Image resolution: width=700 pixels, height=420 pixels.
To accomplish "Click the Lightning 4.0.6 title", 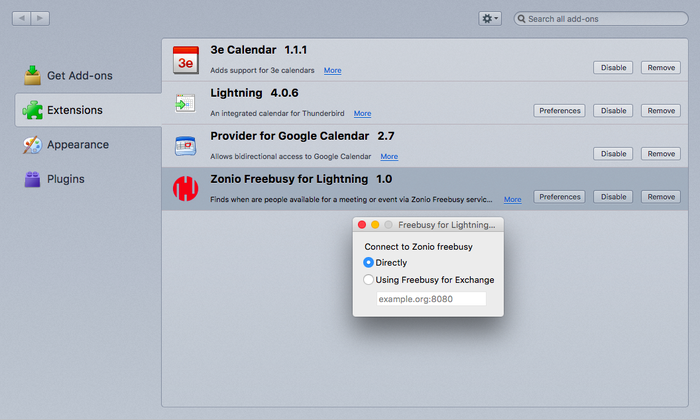I will [254, 93].
